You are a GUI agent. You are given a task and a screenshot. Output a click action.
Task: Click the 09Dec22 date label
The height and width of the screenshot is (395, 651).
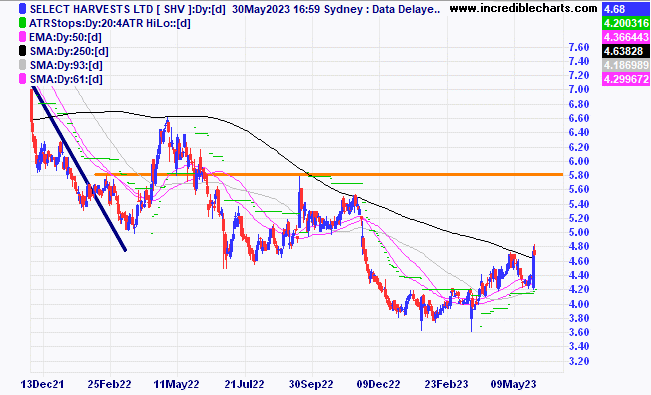tap(378, 384)
